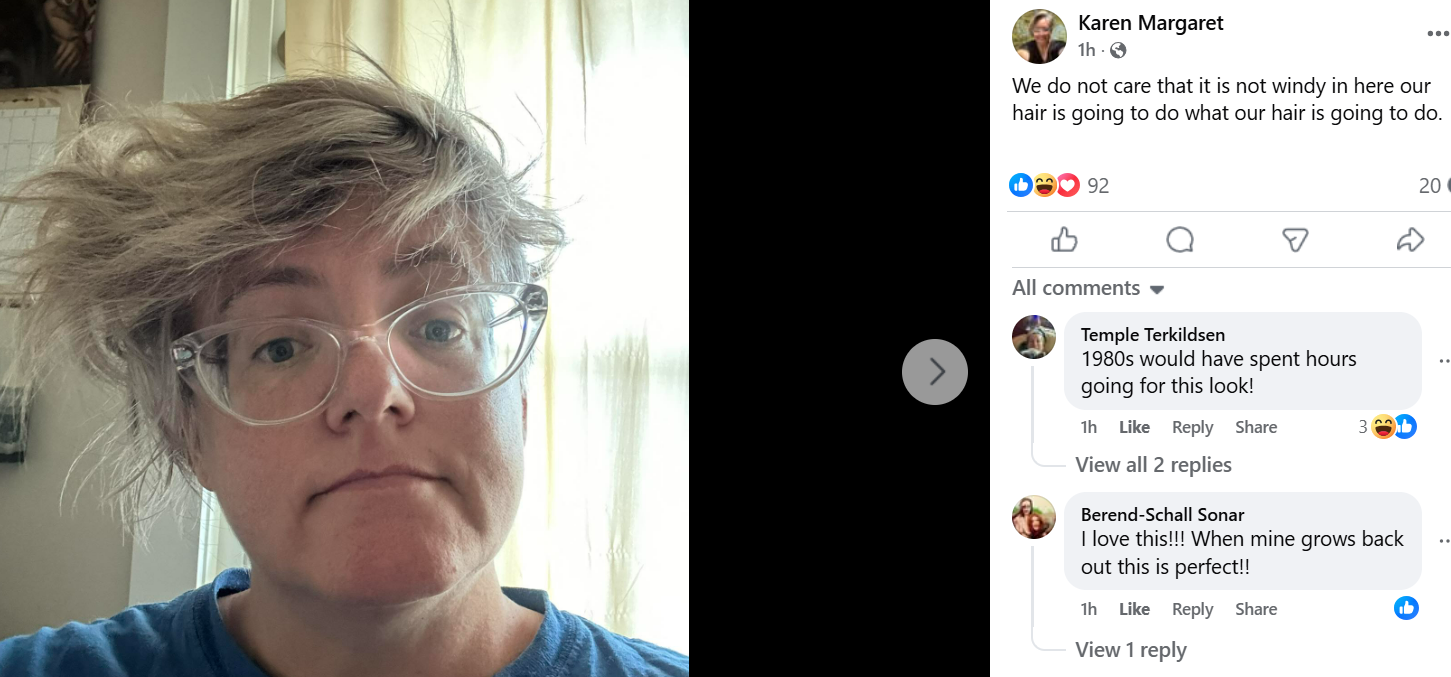The image size is (1451, 677).
Task: Open the comment bubble icon
Action: pos(1180,240)
